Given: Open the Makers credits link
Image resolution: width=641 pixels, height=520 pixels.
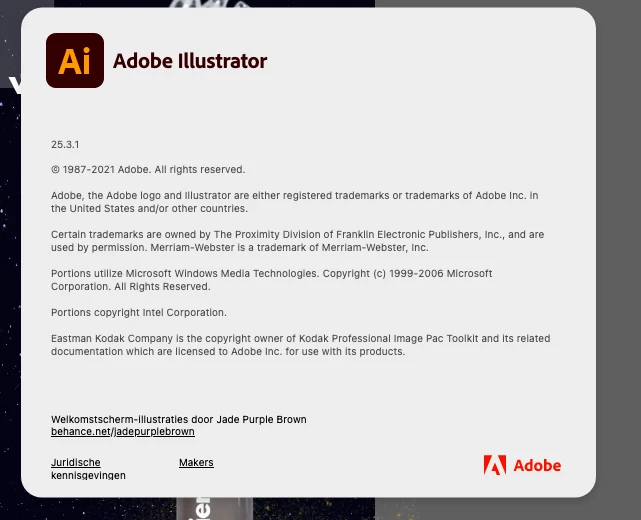Looking at the screenshot, I should pyautogui.click(x=196, y=462).
